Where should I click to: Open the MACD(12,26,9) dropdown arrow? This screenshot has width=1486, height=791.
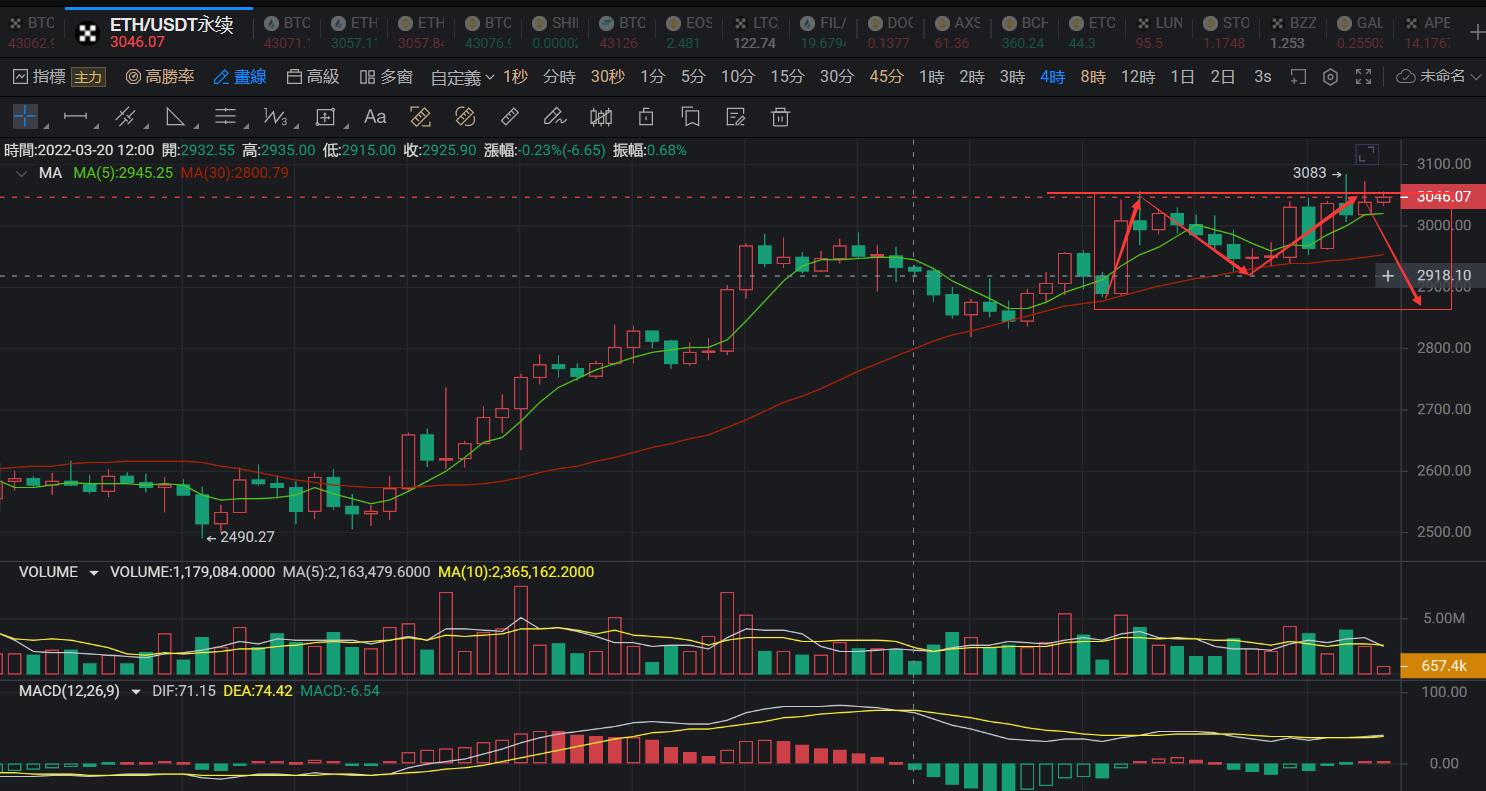point(135,691)
